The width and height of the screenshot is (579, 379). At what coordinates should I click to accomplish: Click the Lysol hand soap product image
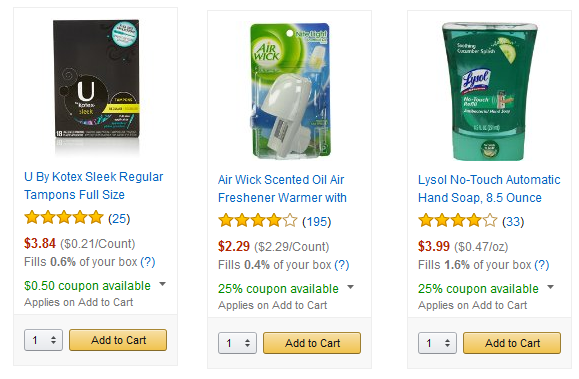pyautogui.click(x=490, y=91)
